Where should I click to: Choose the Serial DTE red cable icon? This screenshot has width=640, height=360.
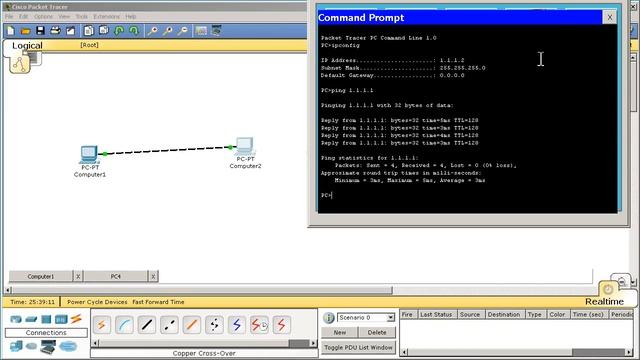pyautogui.click(x=281, y=325)
